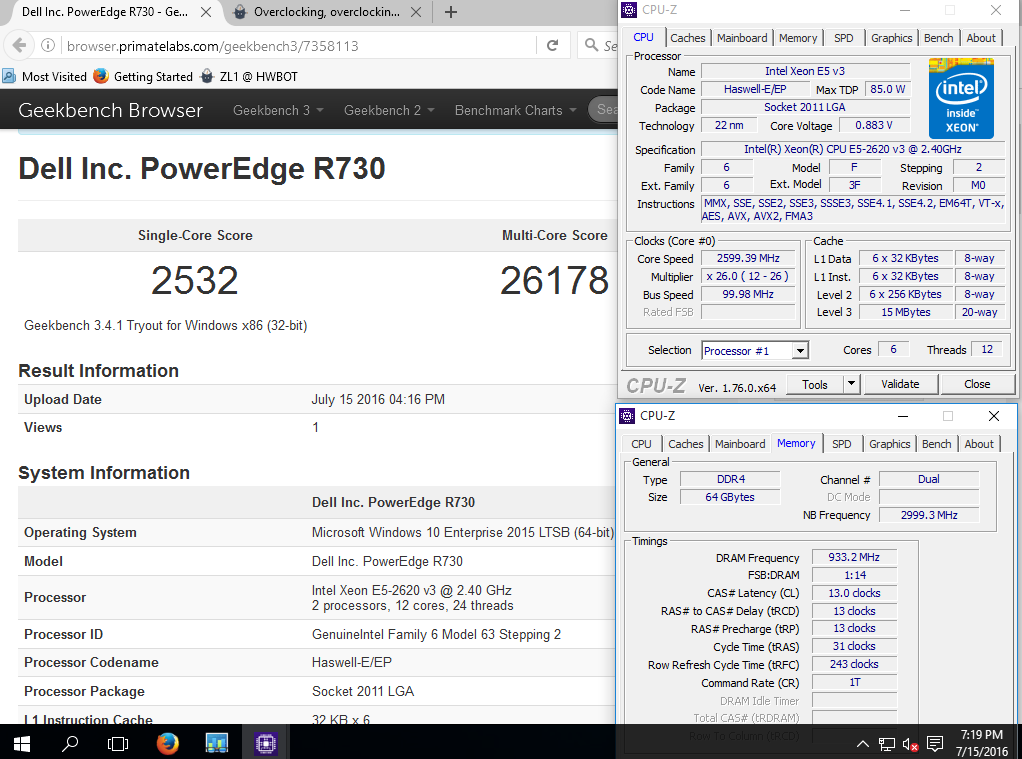Select the CPU tab in upper CPU-Z
This screenshot has width=1022, height=759.
point(643,37)
